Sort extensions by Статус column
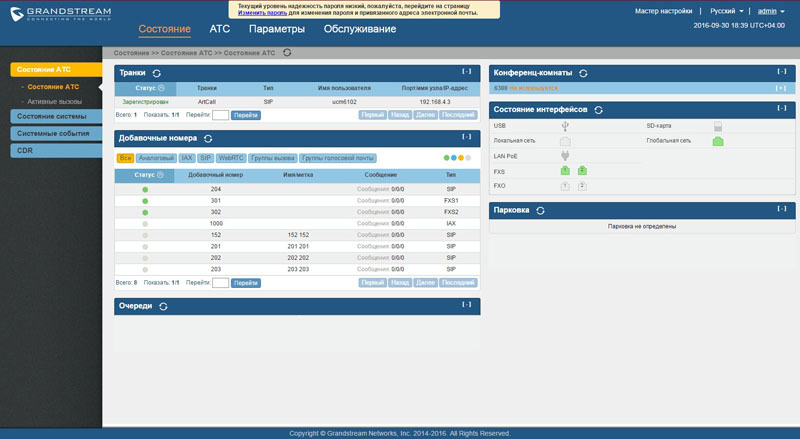This screenshot has height=439, width=800. [x=145, y=175]
